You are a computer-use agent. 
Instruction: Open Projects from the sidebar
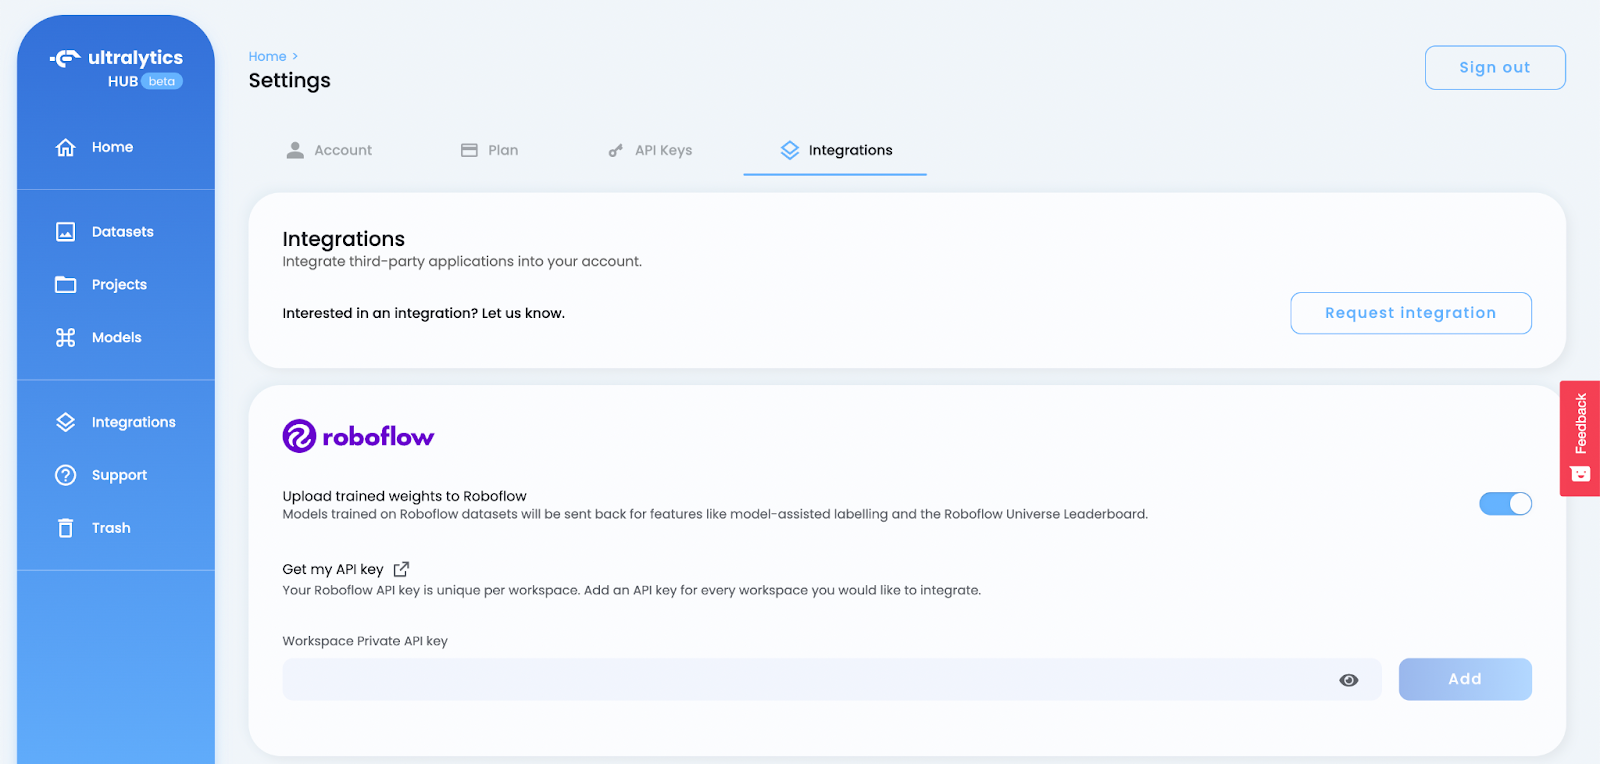101,285
